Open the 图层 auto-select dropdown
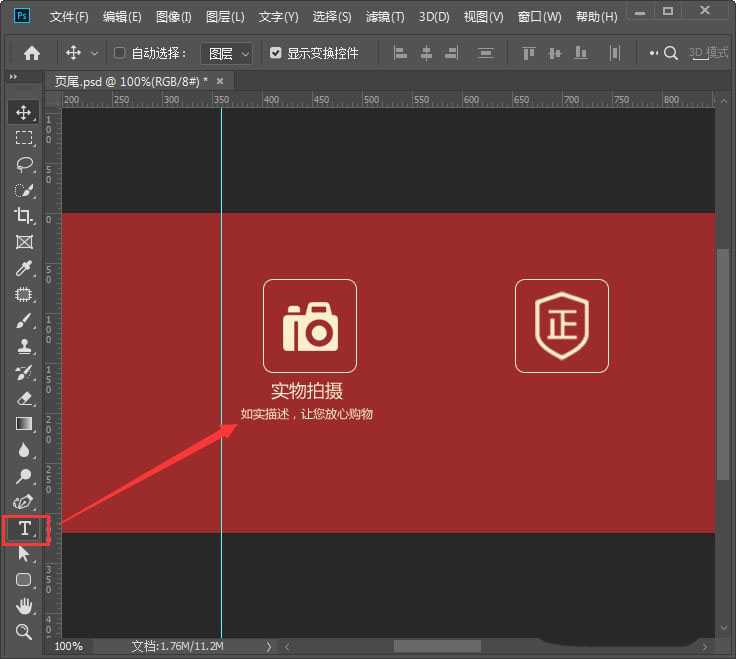 coord(227,53)
